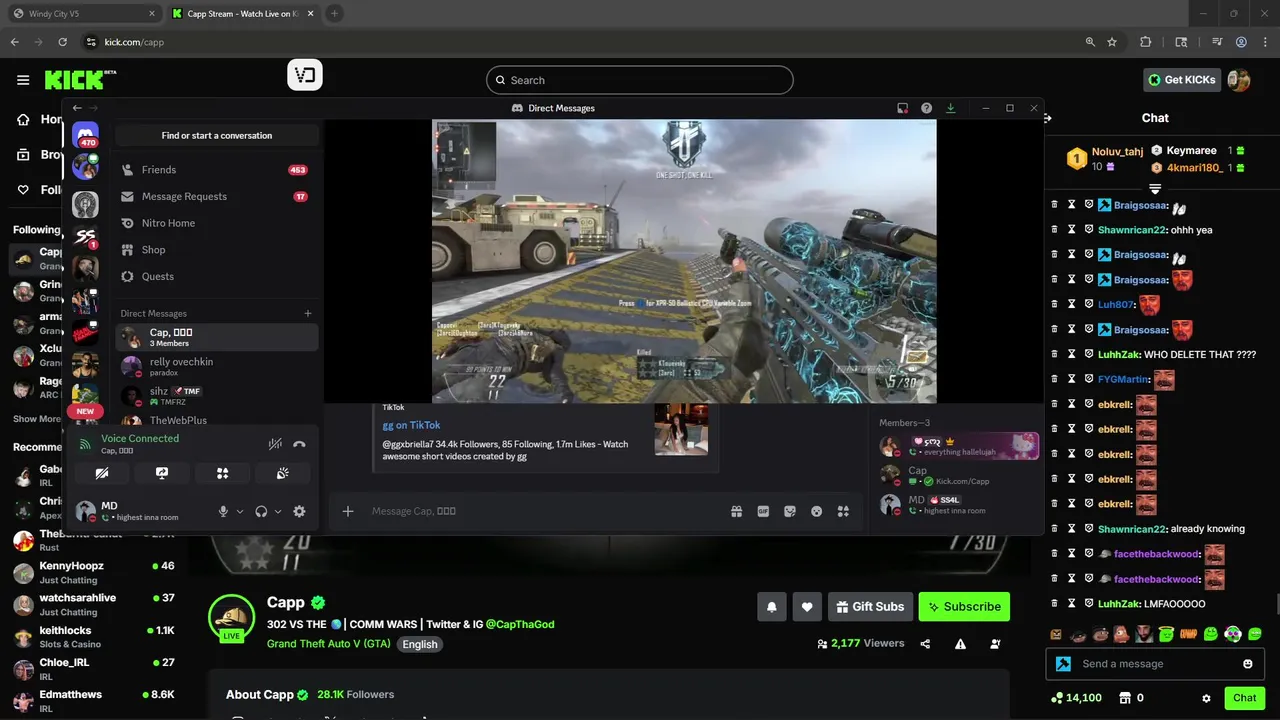Image resolution: width=1280 pixels, height=720 pixels.
Task: Open microphone input options dropdown
Action: [x=240, y=511]
